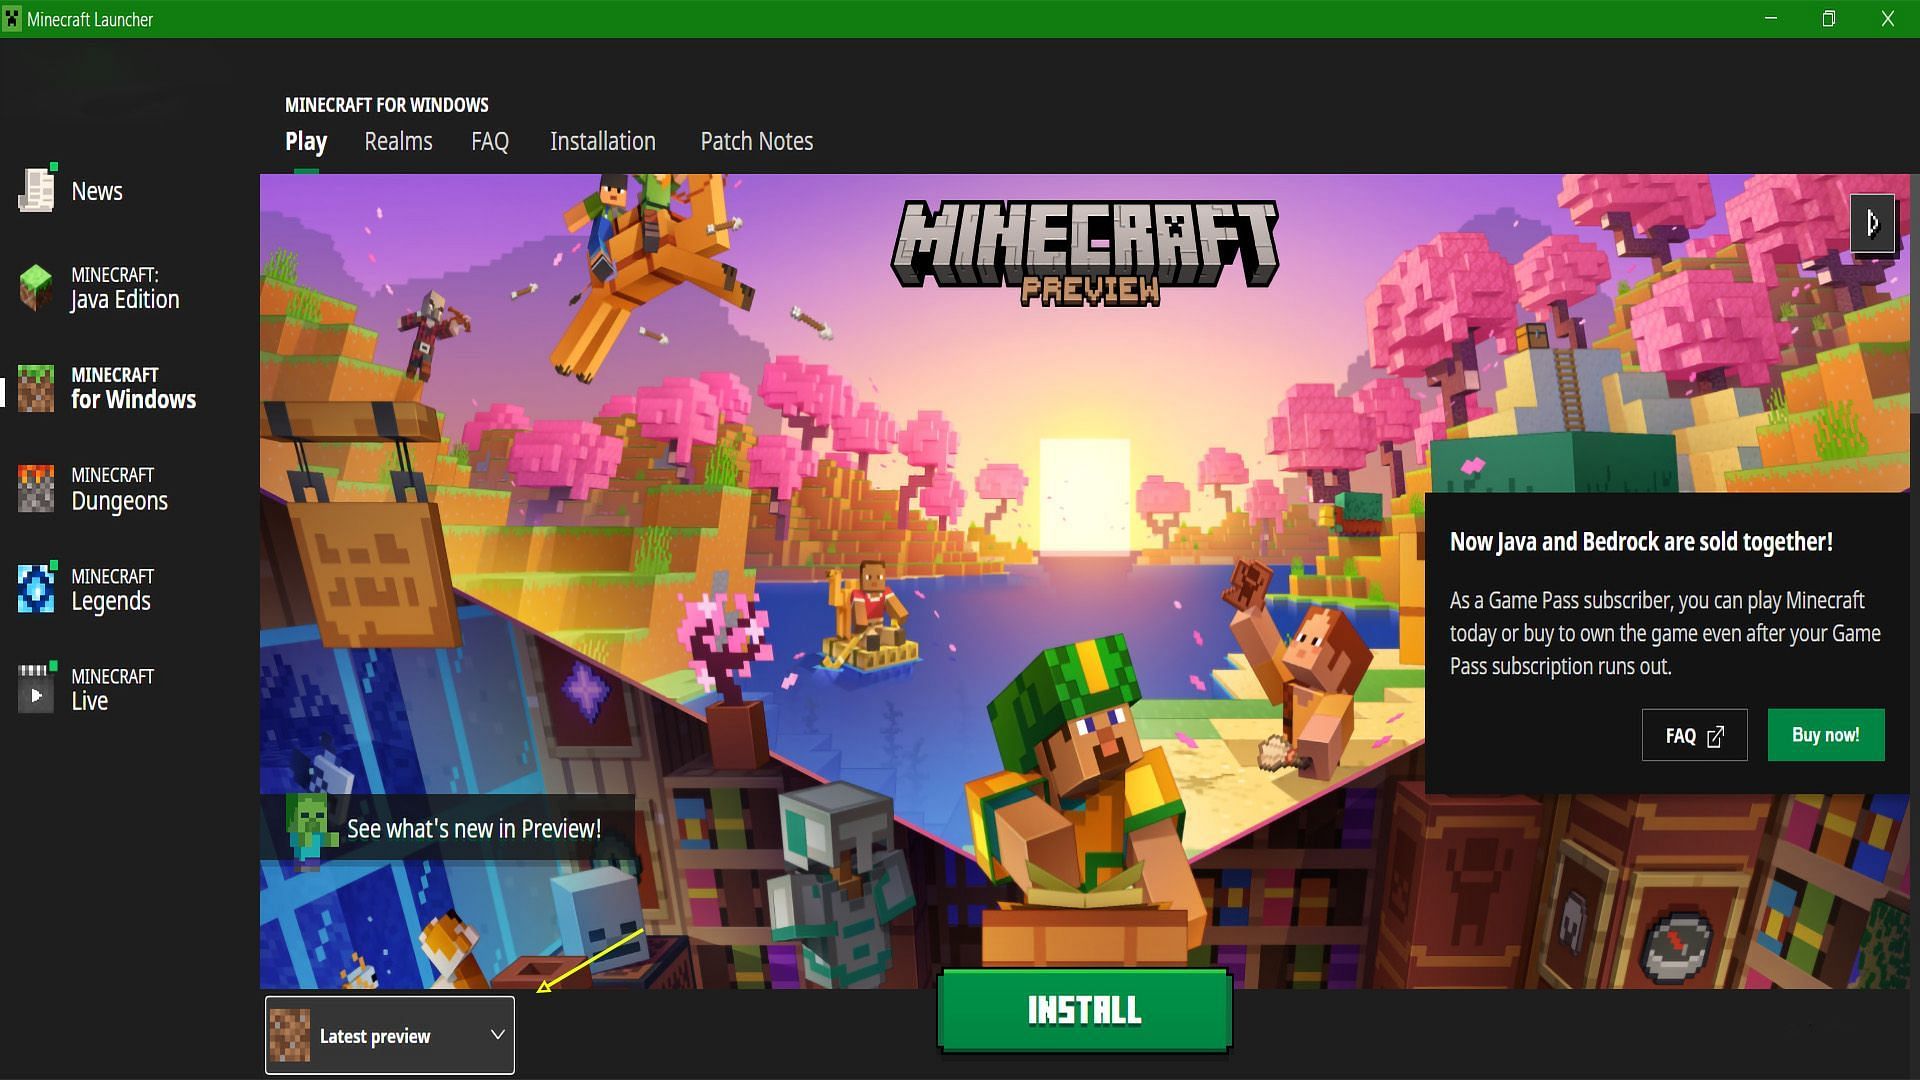Click the Install button
Screen dimensions: 1920x1080
click(1084, 1010)
